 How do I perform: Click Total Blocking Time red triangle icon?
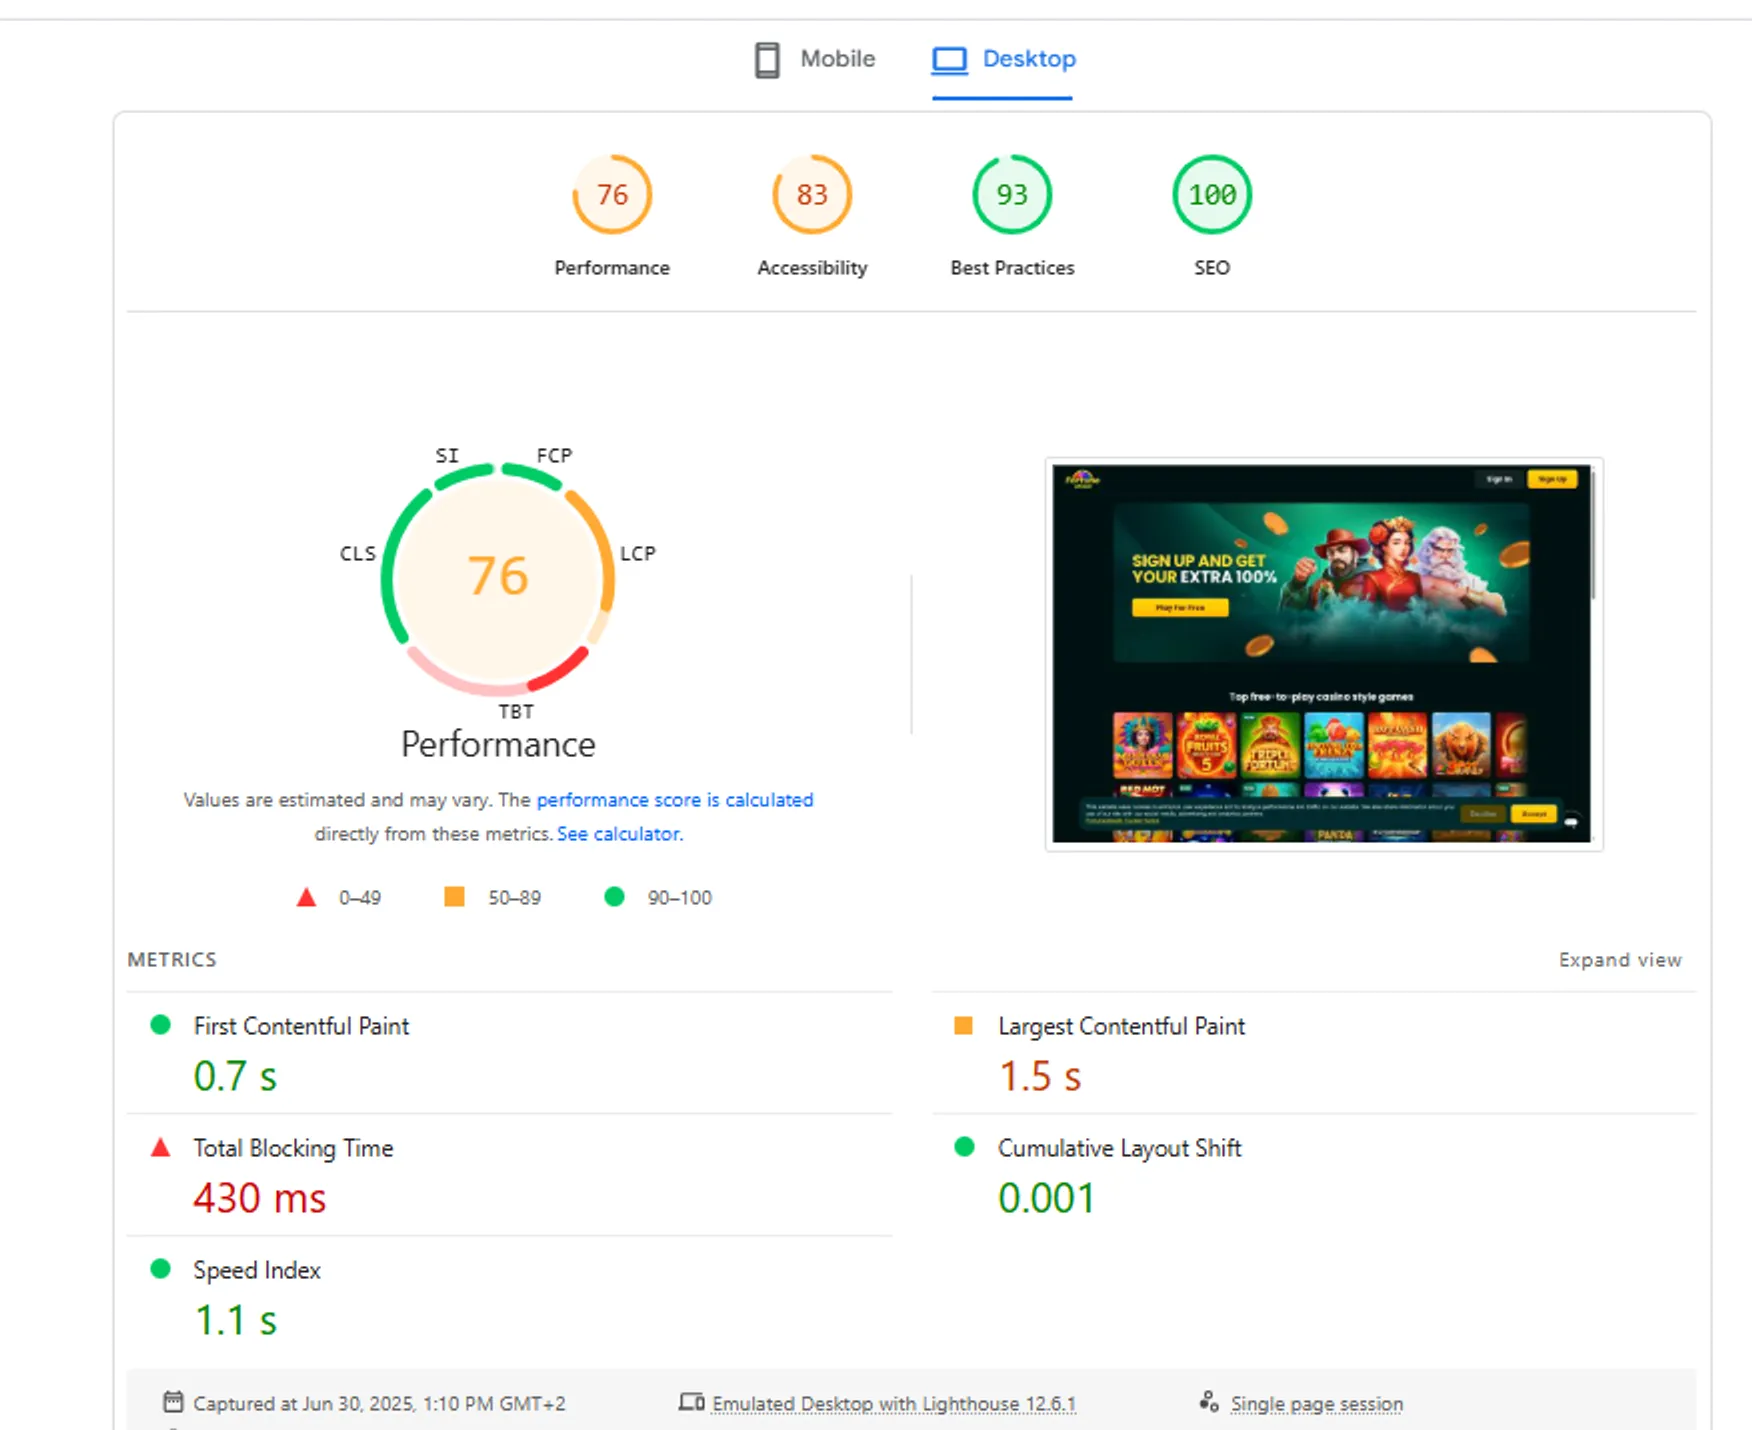pos(160,1147)
